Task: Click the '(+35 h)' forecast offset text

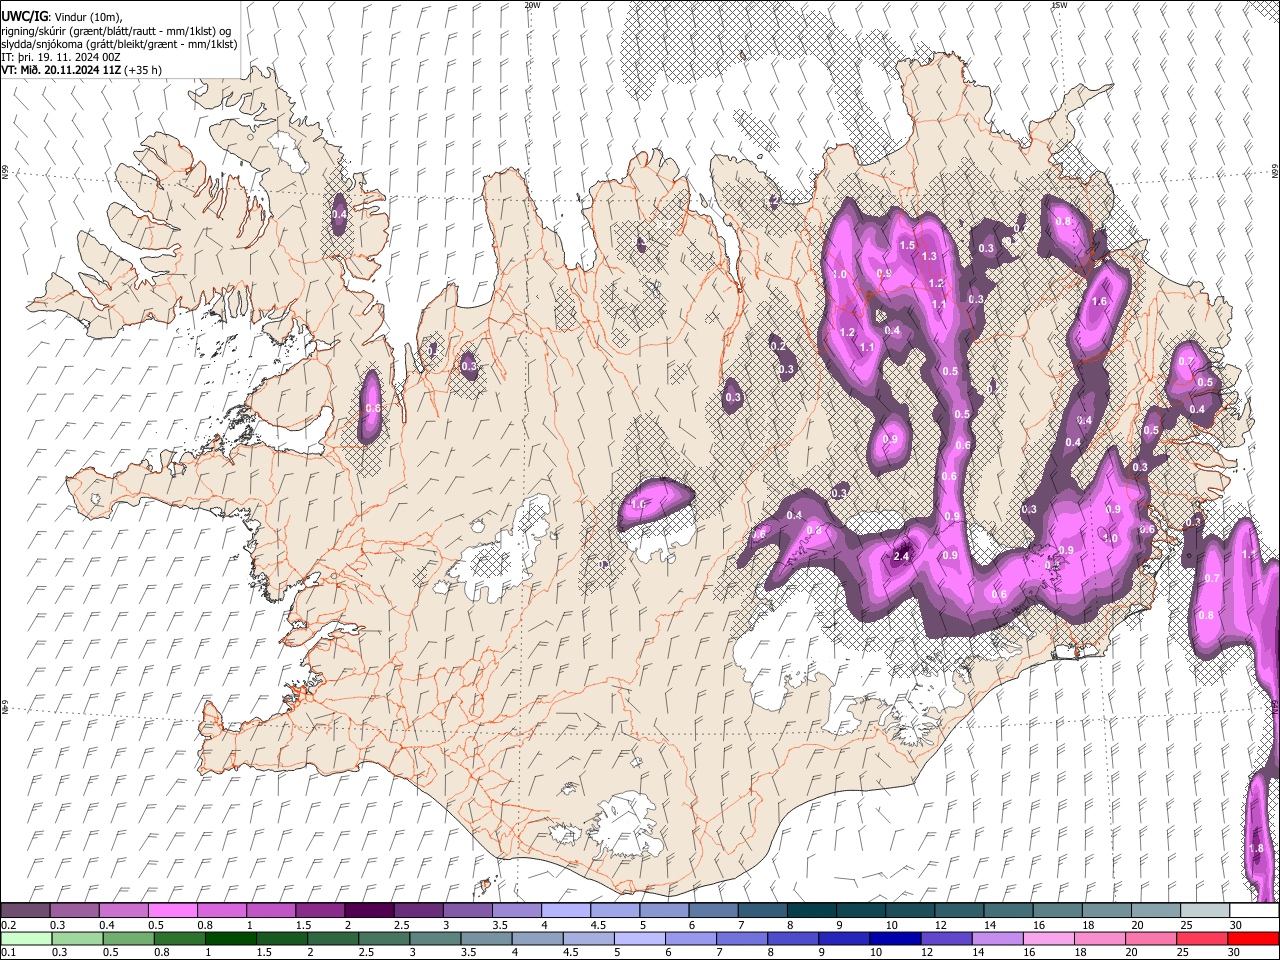Action: coord(145,70)
